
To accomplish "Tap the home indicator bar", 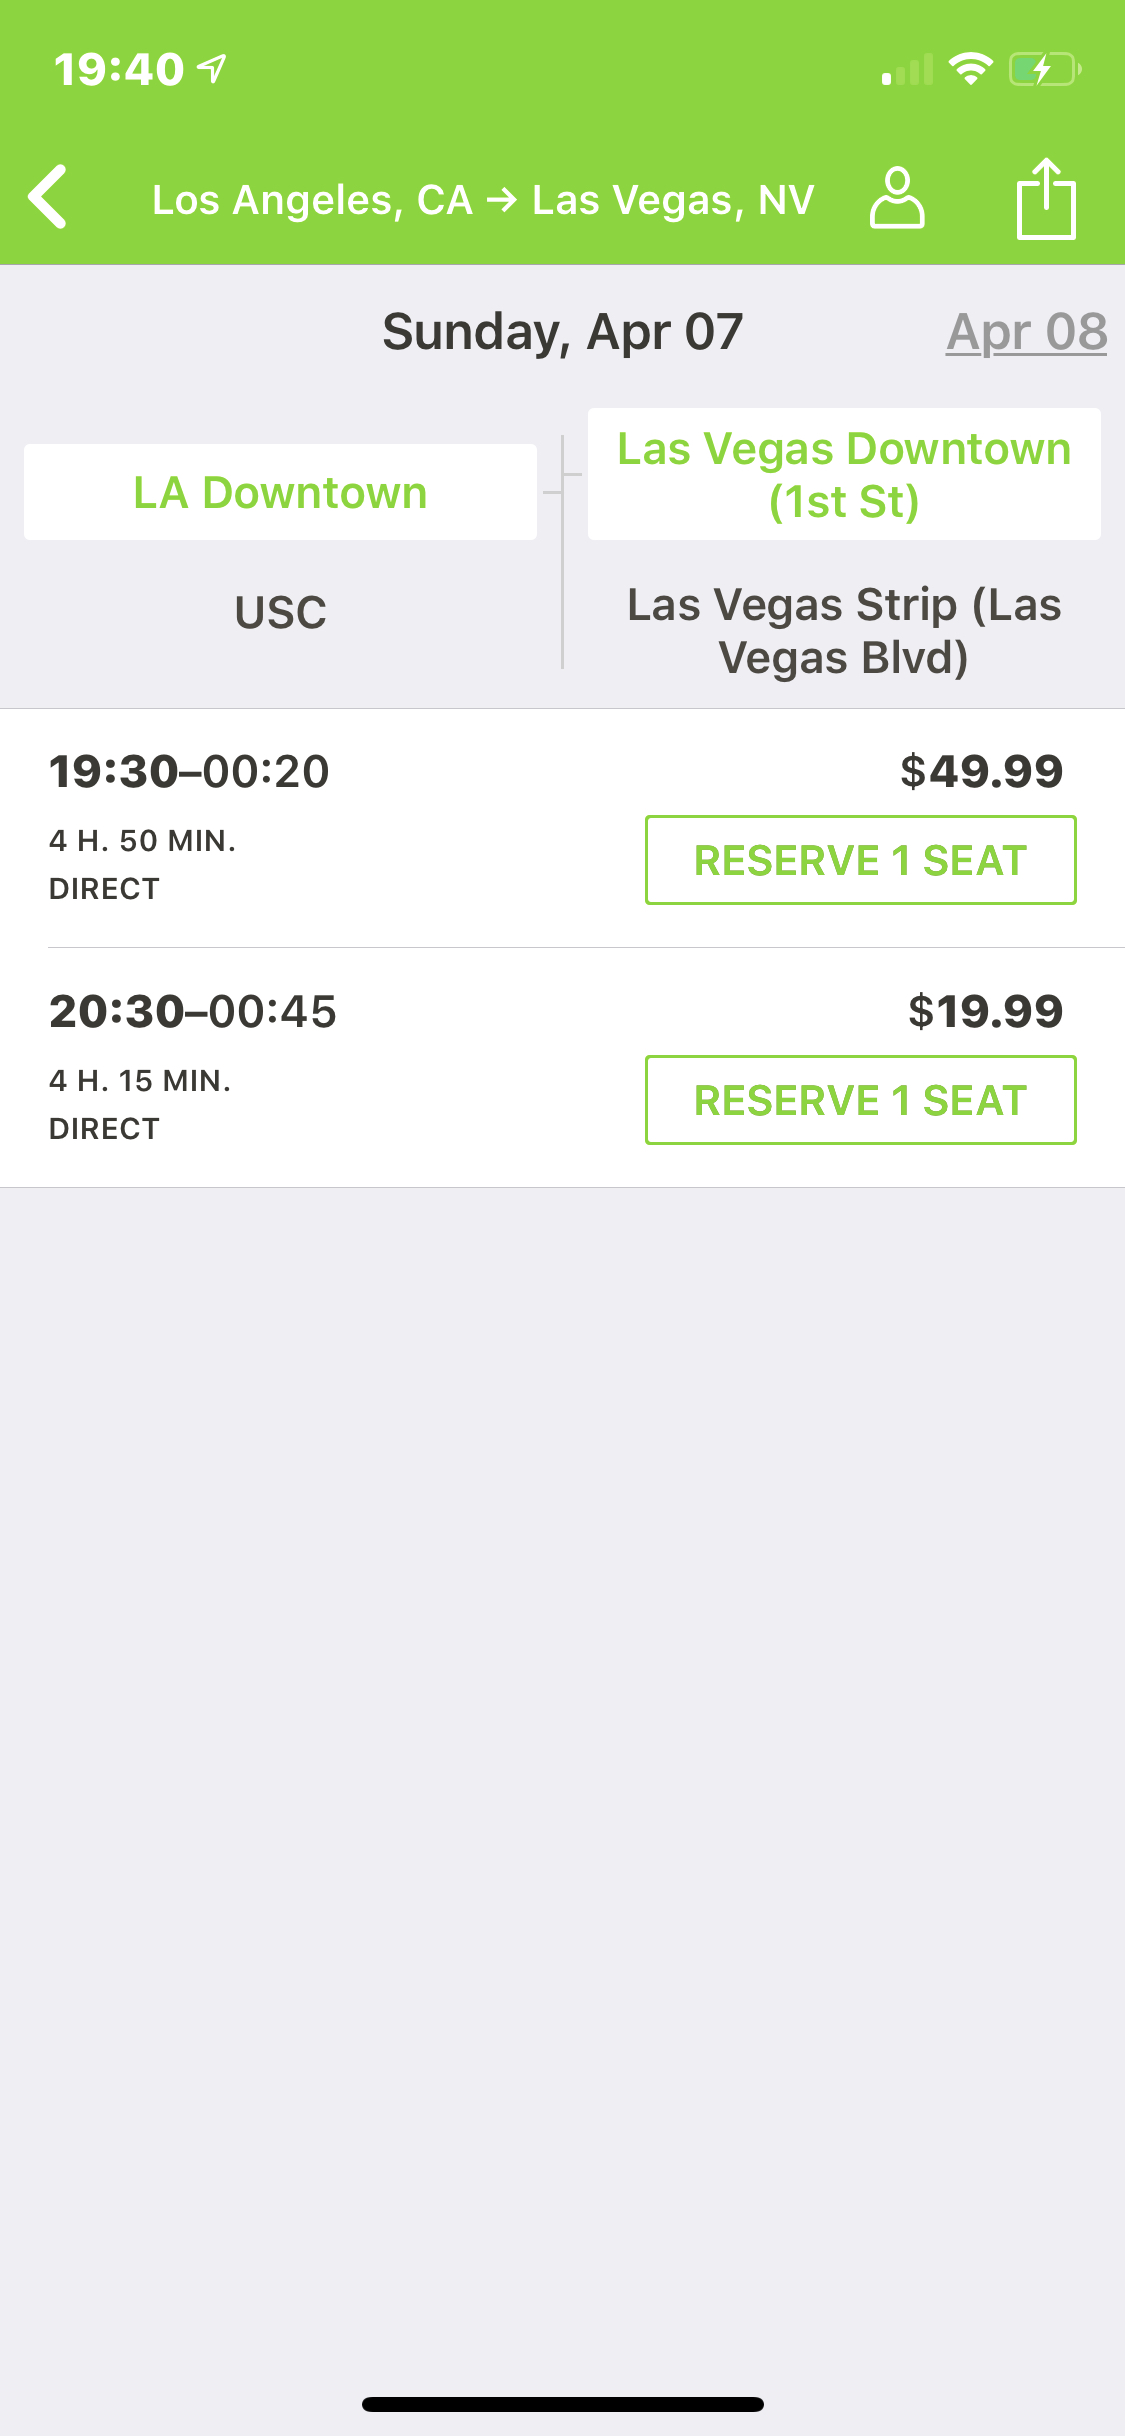I will point(562,2404).
